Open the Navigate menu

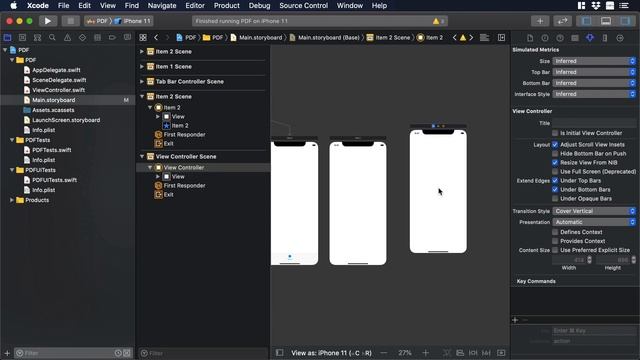pos(162,6)
